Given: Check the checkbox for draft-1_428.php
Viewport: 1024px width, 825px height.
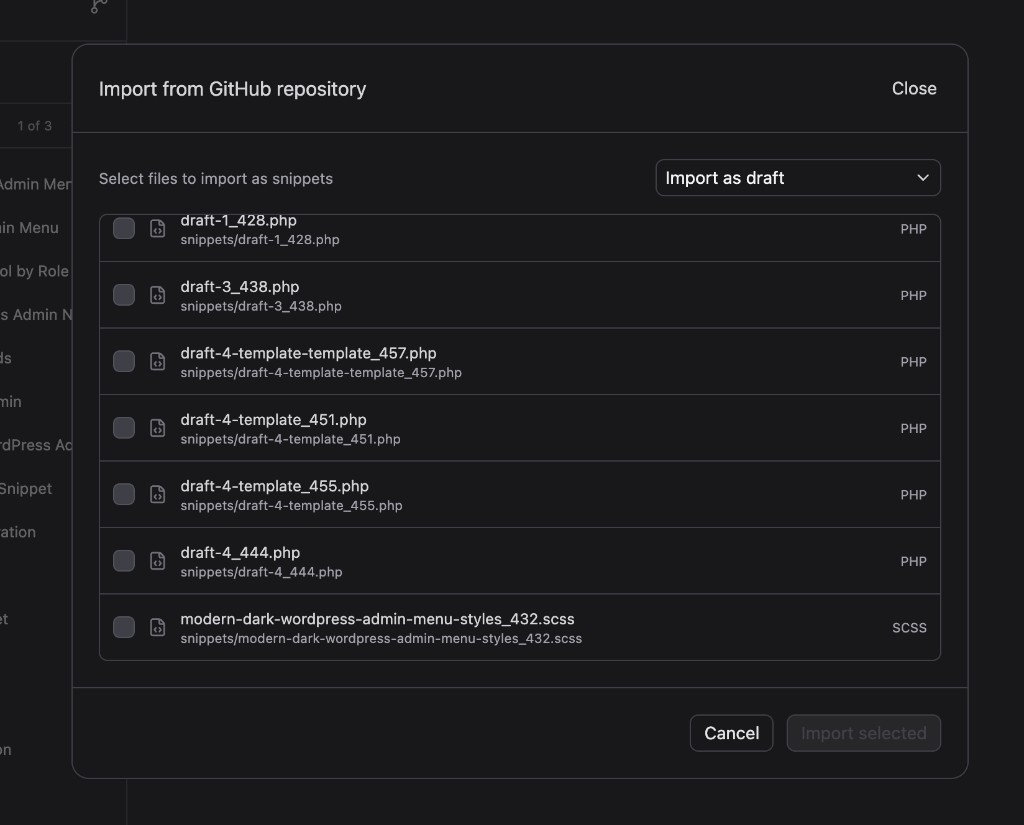Looking at the screenshot, I should tap(123, 228).
